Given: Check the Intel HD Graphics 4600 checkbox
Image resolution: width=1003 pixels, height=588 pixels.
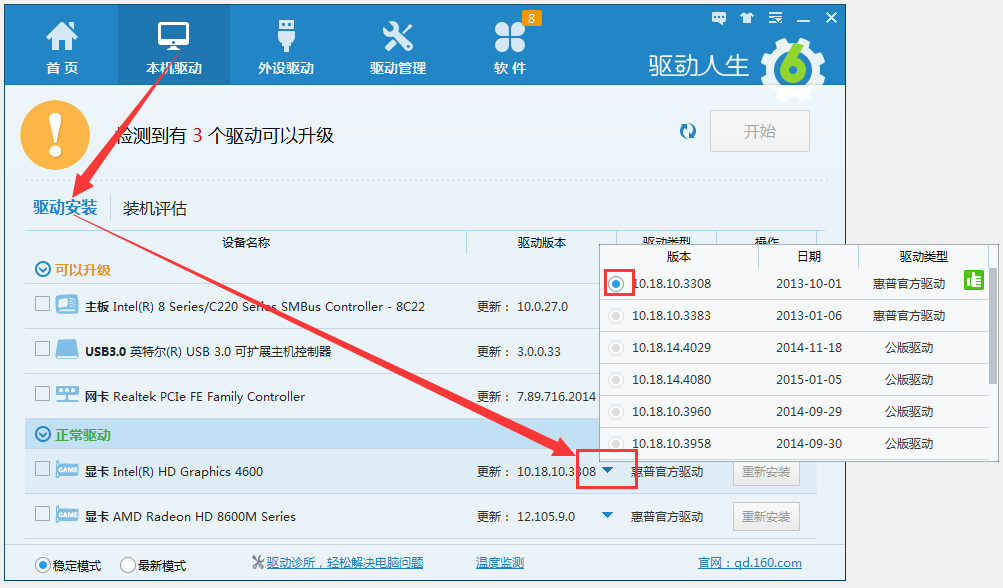Looking at the screenshot, I should click(42, 468).
